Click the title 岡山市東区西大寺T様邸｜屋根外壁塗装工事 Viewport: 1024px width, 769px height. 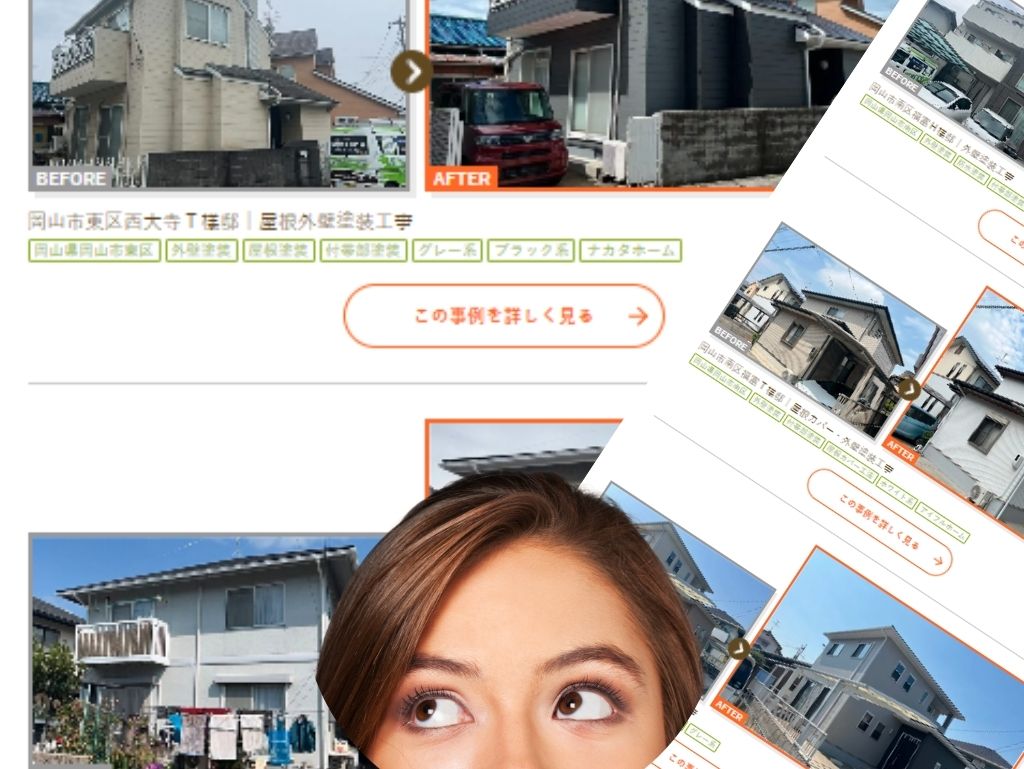(x=220, y=221)
